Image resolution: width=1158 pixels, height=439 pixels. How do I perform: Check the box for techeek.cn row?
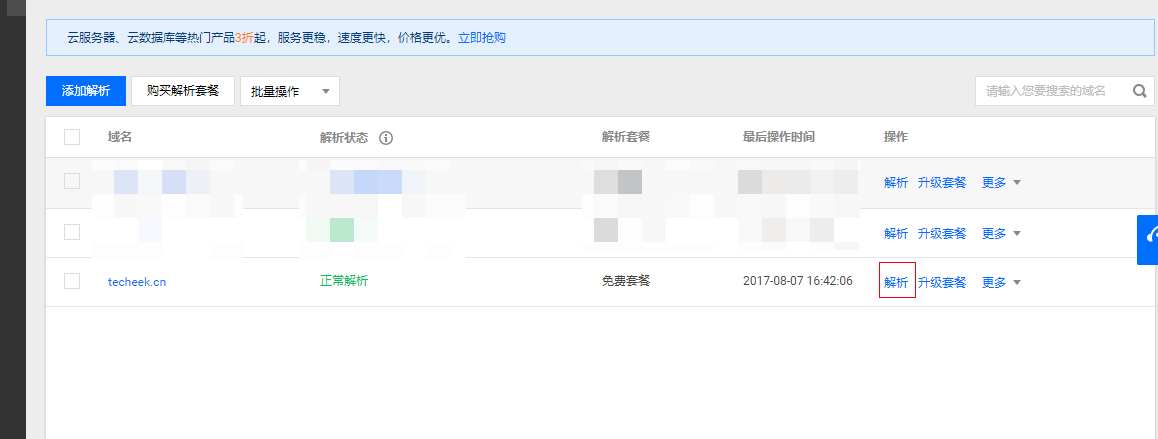click(72, 281)
